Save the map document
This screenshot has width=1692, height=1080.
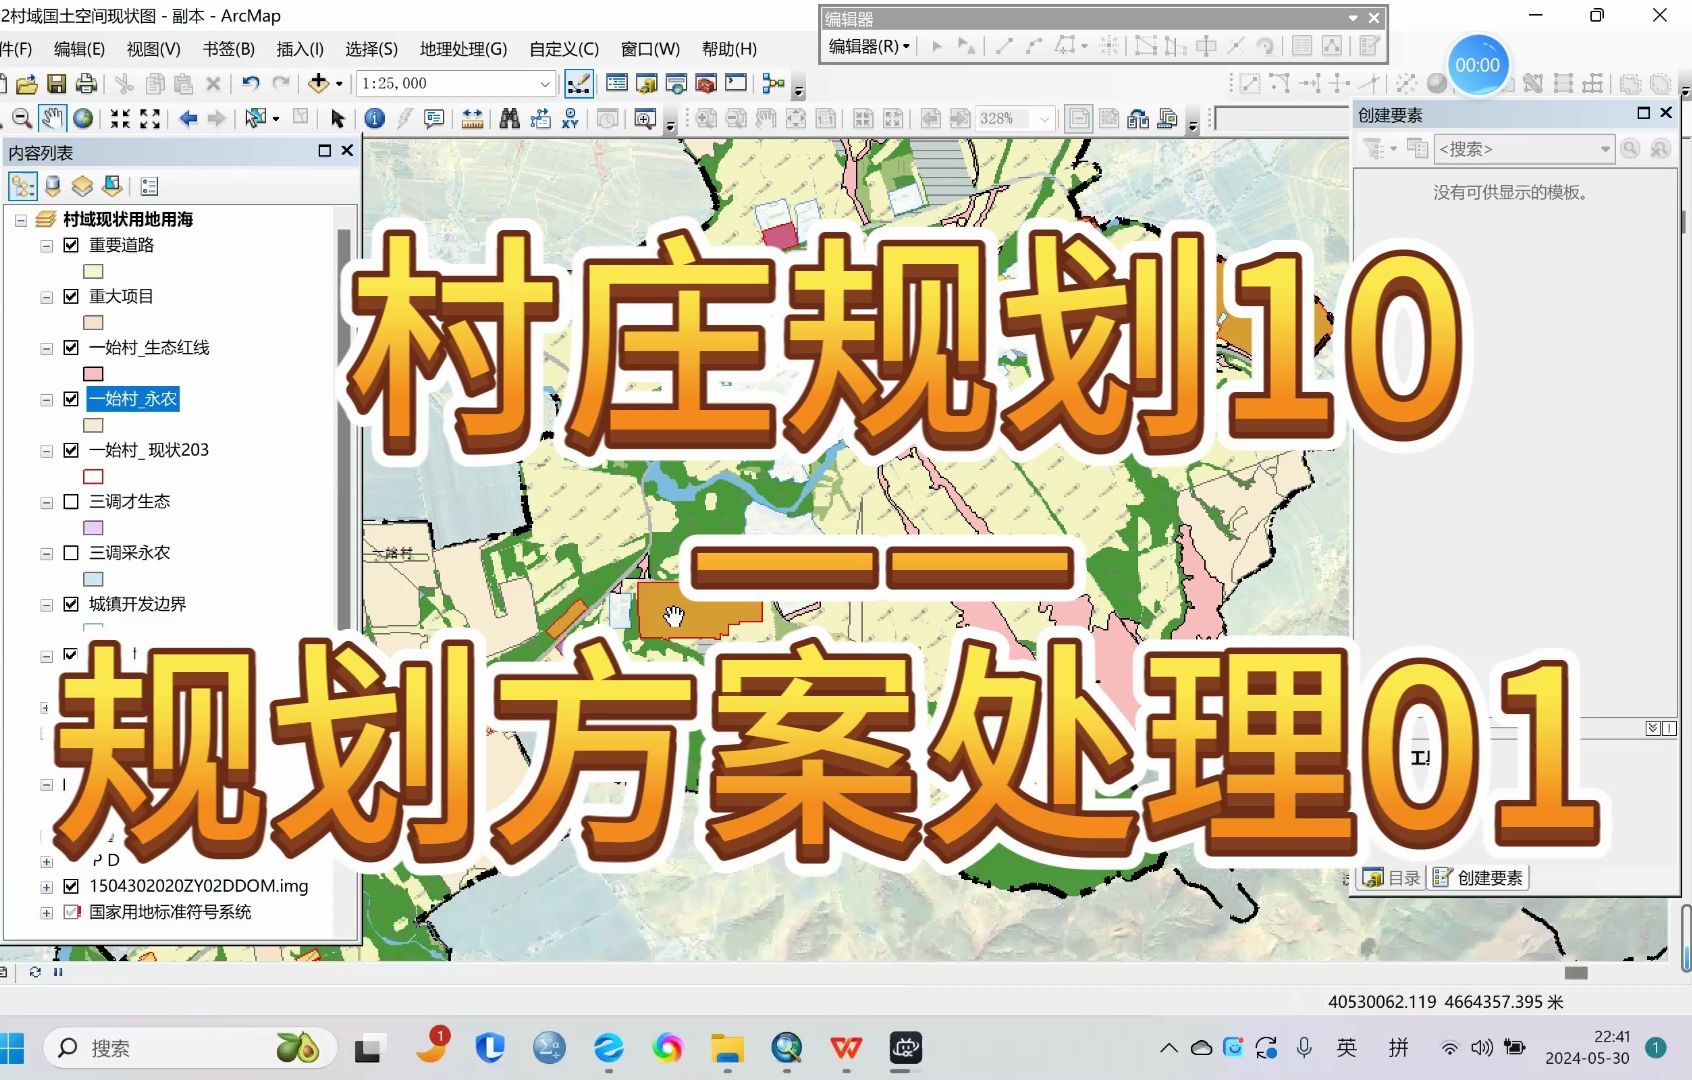57,84
